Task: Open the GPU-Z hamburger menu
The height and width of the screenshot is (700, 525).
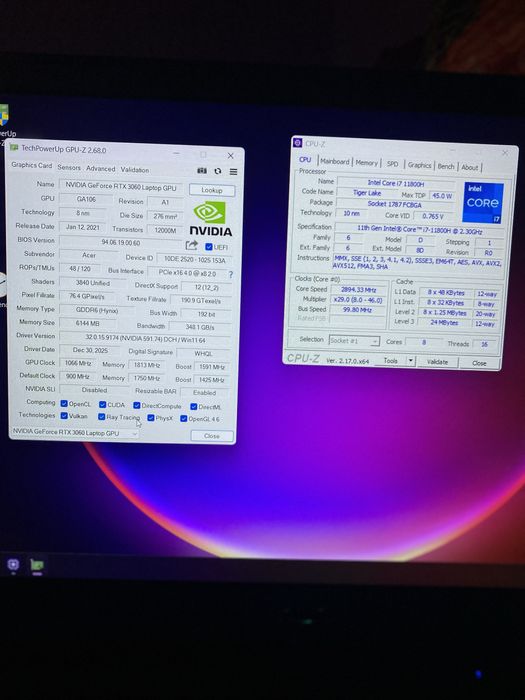Action: pyautogui.click(x=233, y=171)
